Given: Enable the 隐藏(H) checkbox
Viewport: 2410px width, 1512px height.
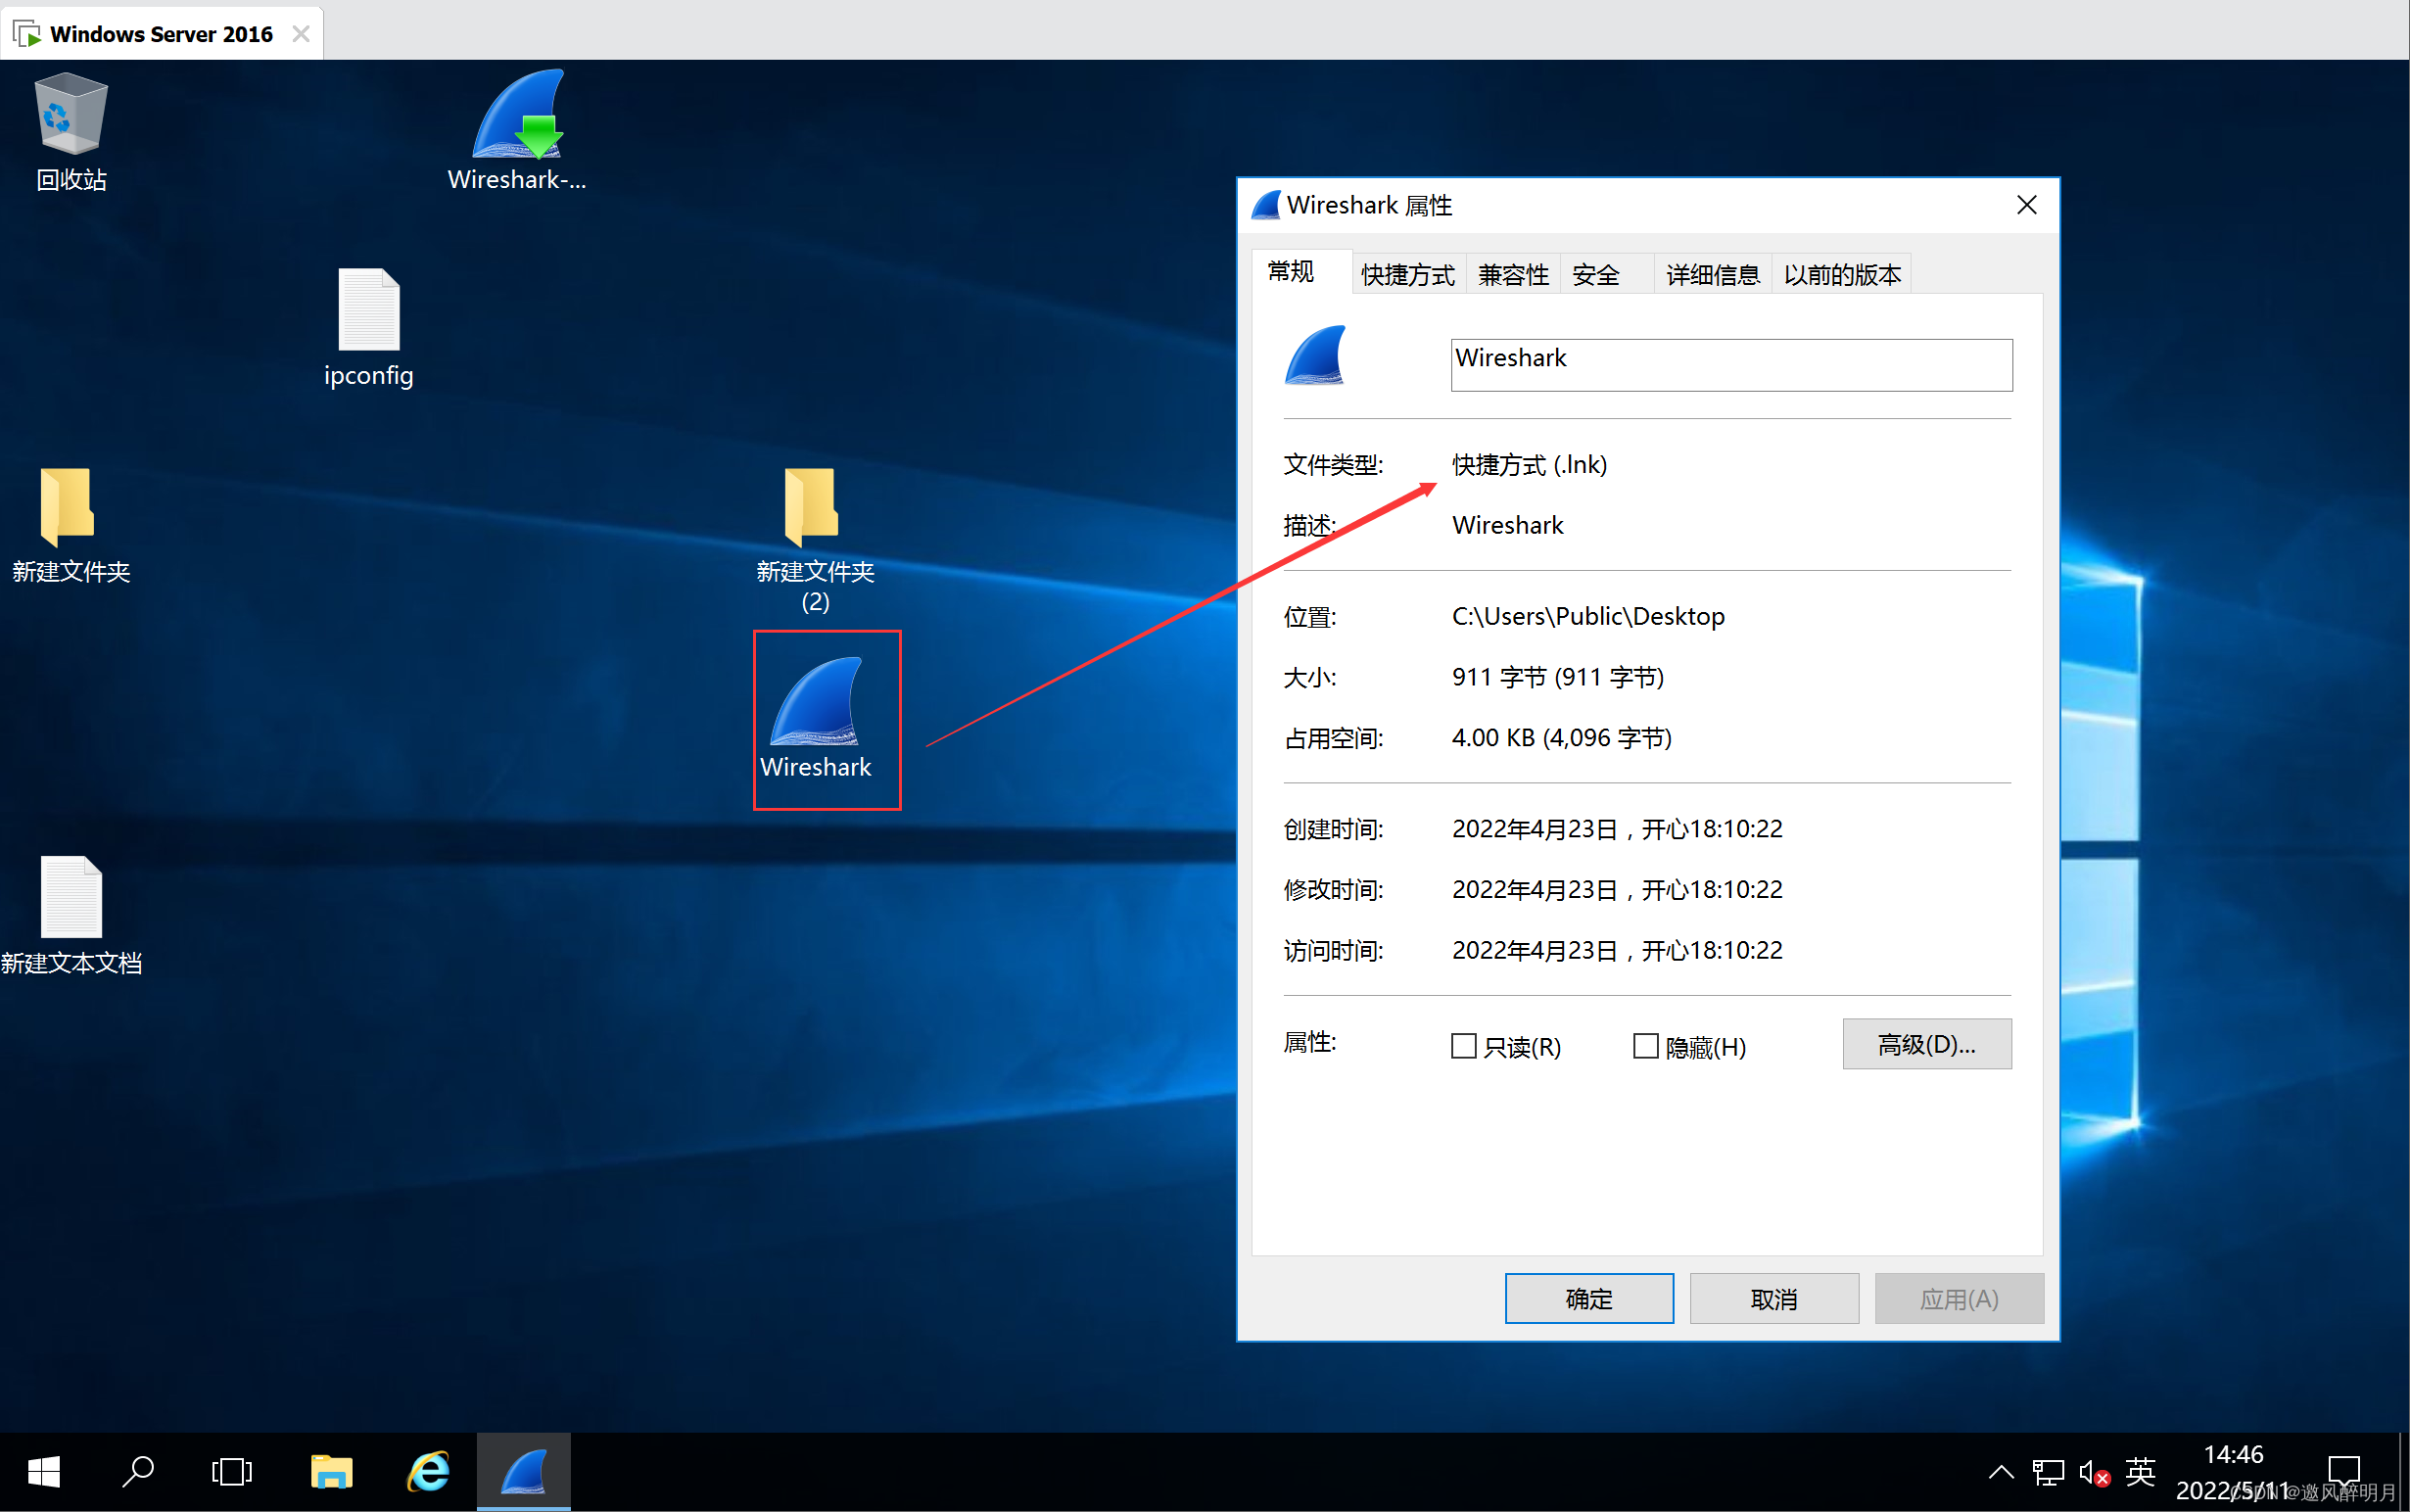Looking at the screenshot, I should click(1646, 1046).
